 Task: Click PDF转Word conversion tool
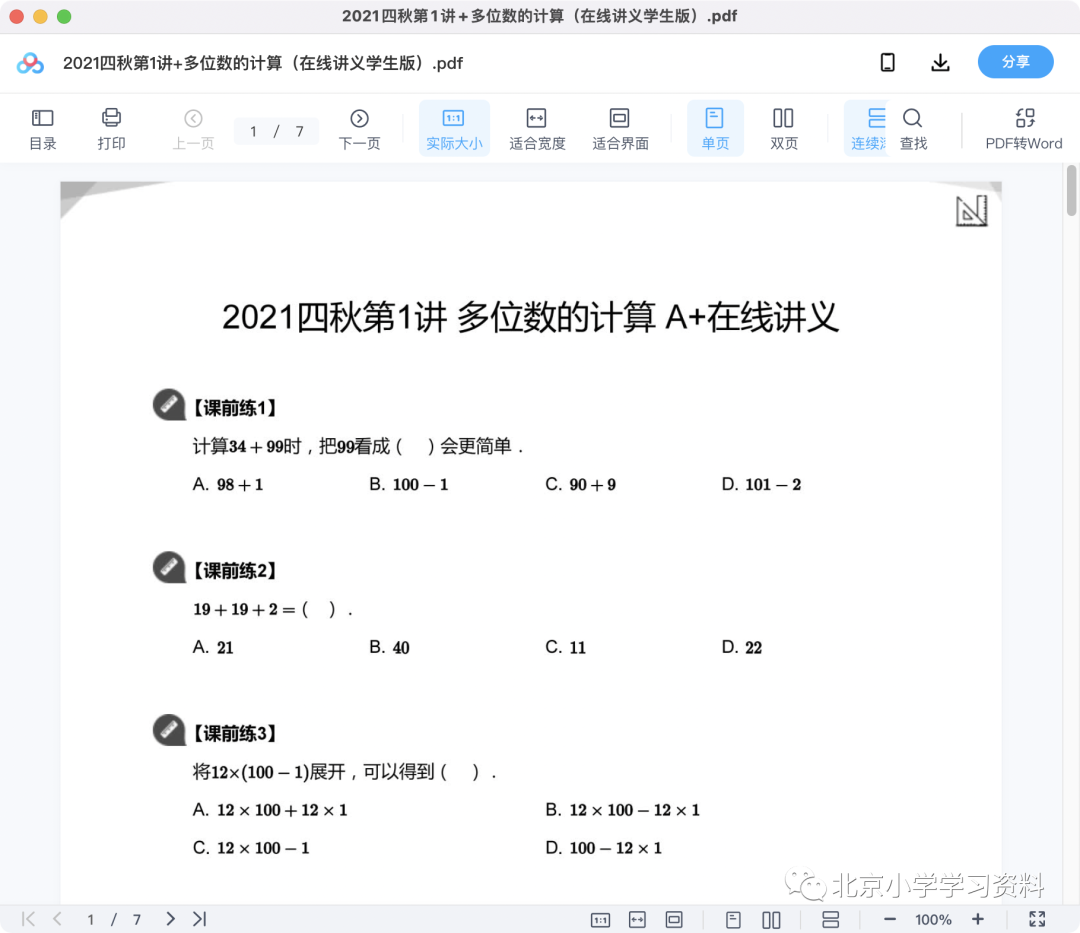click(1024, 129)
